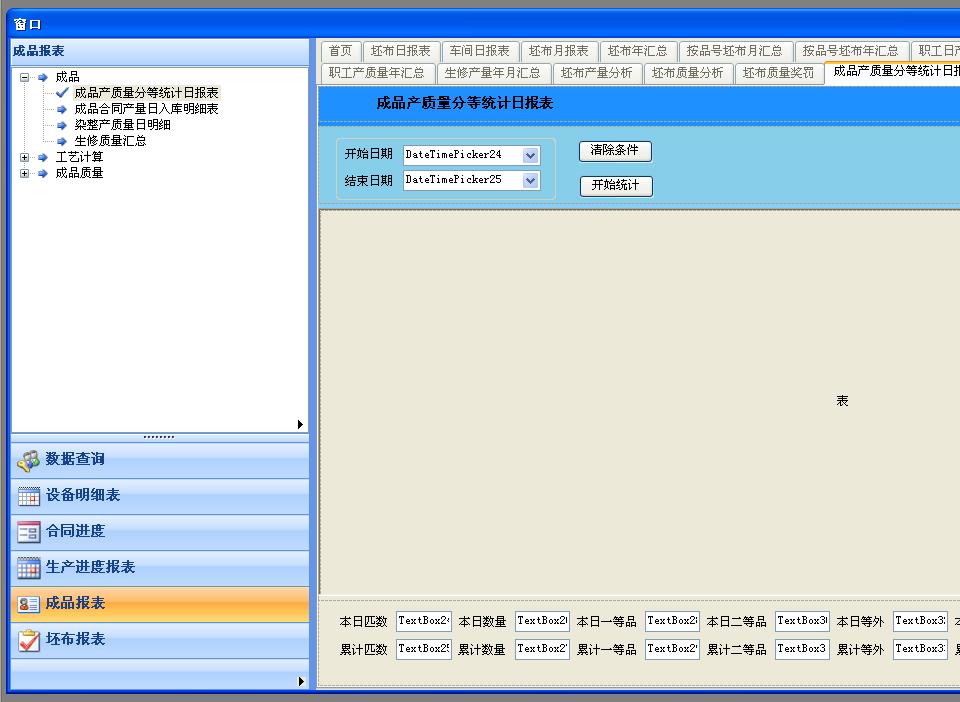Click the 设备明细表 table icon

pyautogui.click(x=29, y=496)
